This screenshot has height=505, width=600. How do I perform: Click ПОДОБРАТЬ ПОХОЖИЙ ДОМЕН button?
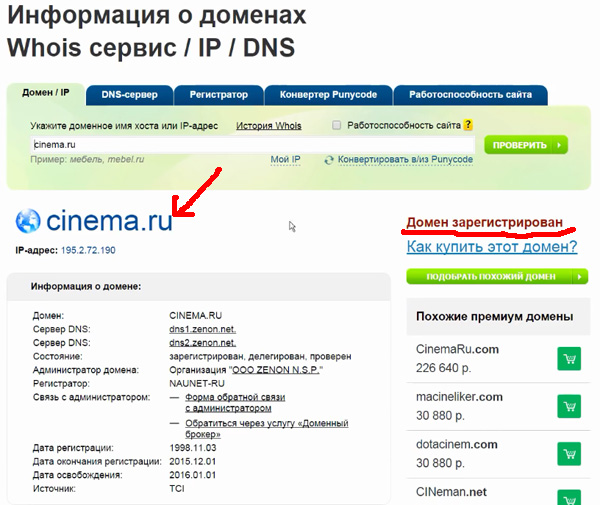click(497, 277)
